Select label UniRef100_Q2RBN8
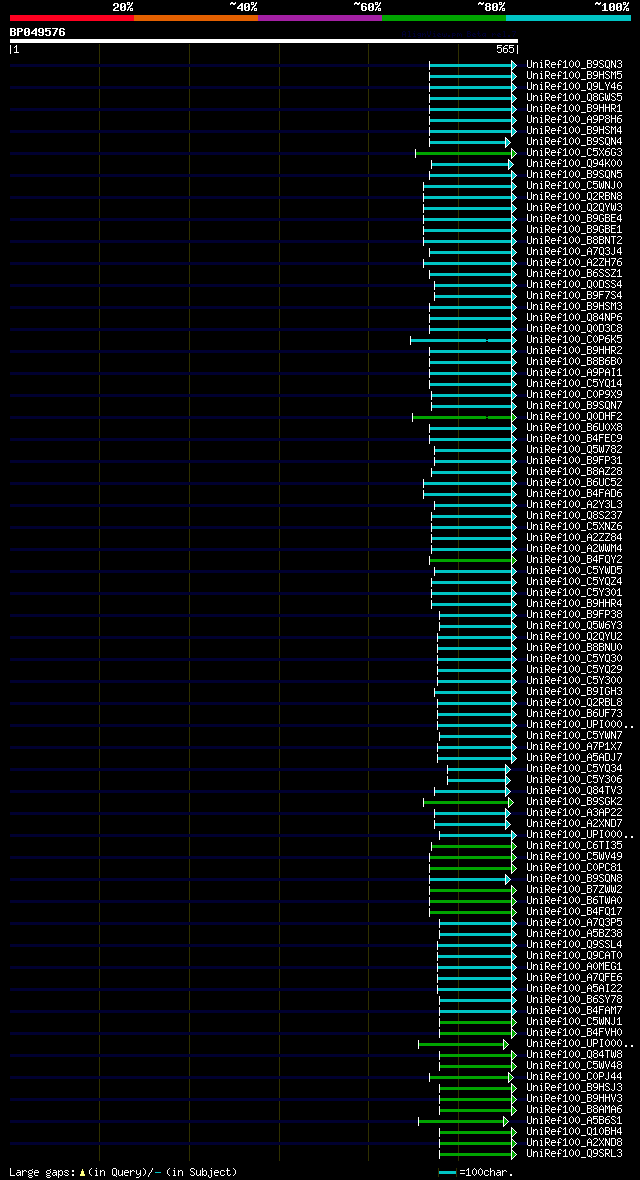Image resolution: width=640 pixels, height=1180 pixels. point(574,197)
